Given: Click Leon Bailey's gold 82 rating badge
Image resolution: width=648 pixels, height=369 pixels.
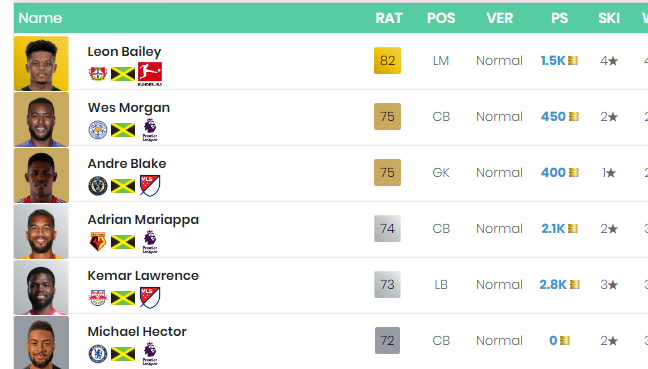Looking at the screenshot, I should [387, 60].
